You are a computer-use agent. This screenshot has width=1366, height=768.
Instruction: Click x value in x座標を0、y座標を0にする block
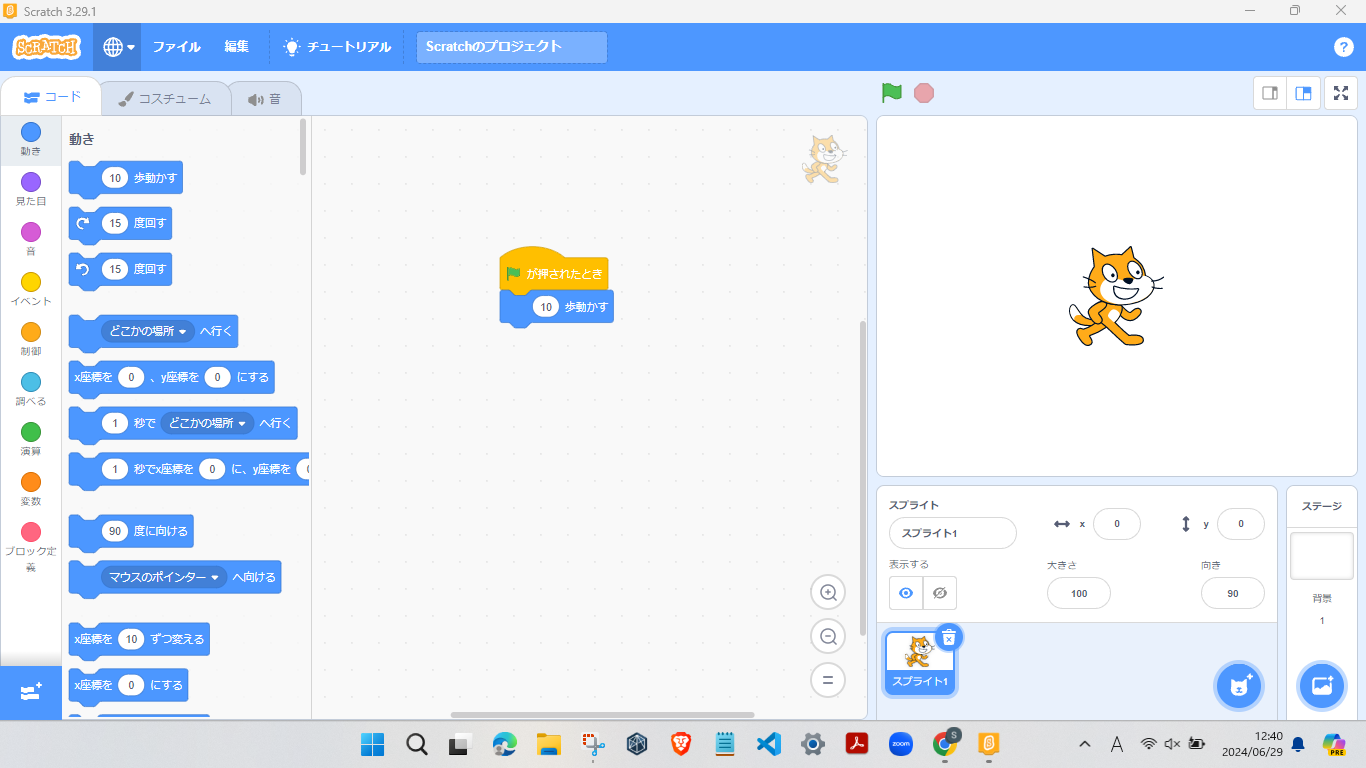(131, 377)
